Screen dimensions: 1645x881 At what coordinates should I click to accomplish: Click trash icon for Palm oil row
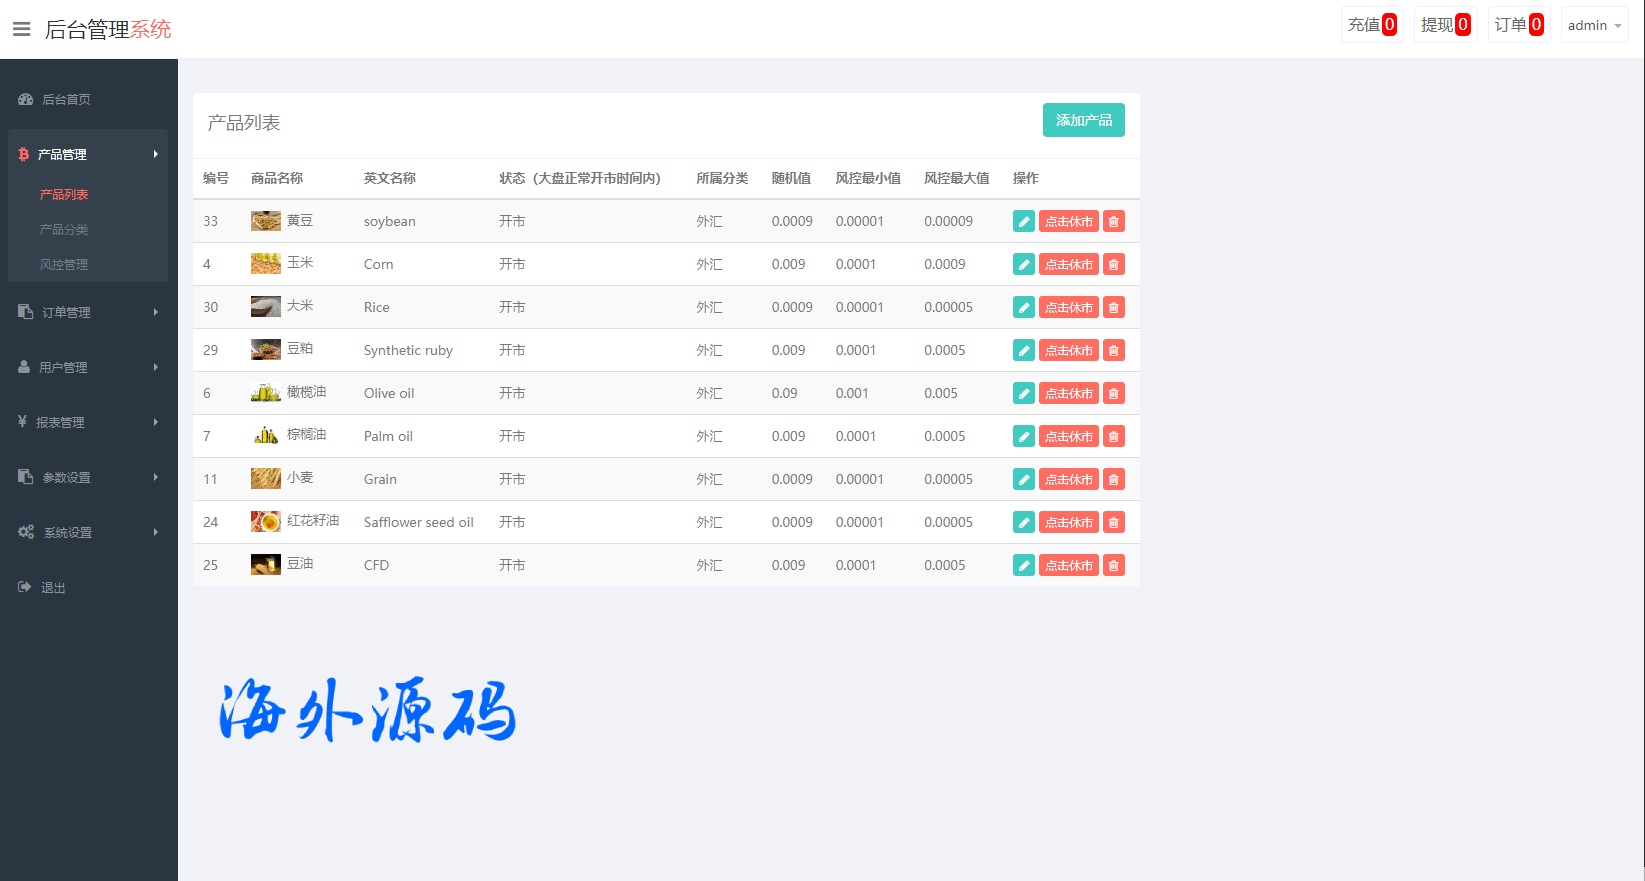pos(1113,437)
